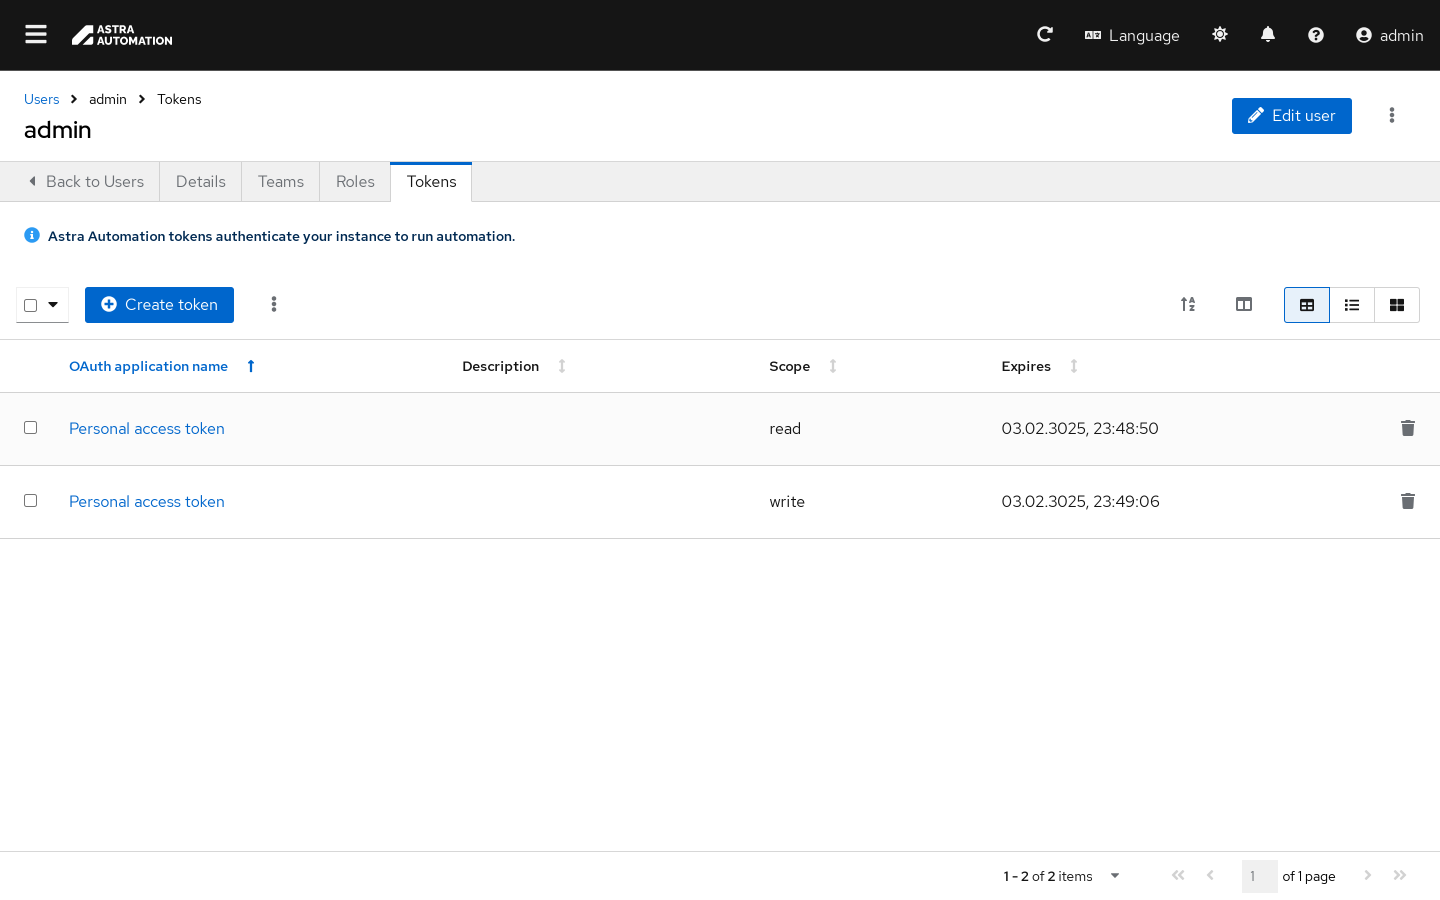The image size is (1440, 900).
Task: Delete the write scope token
Action: click(1408, 501)
